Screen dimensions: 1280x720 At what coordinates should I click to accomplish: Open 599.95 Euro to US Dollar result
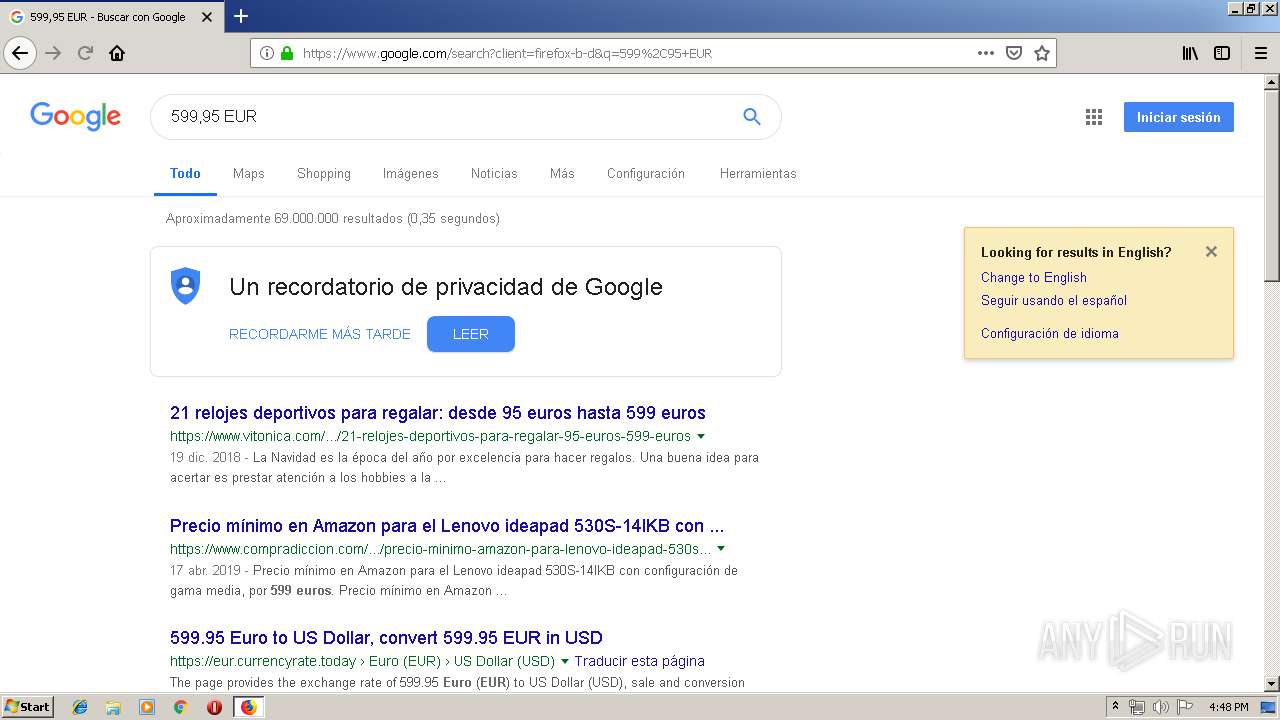(386, 637)
